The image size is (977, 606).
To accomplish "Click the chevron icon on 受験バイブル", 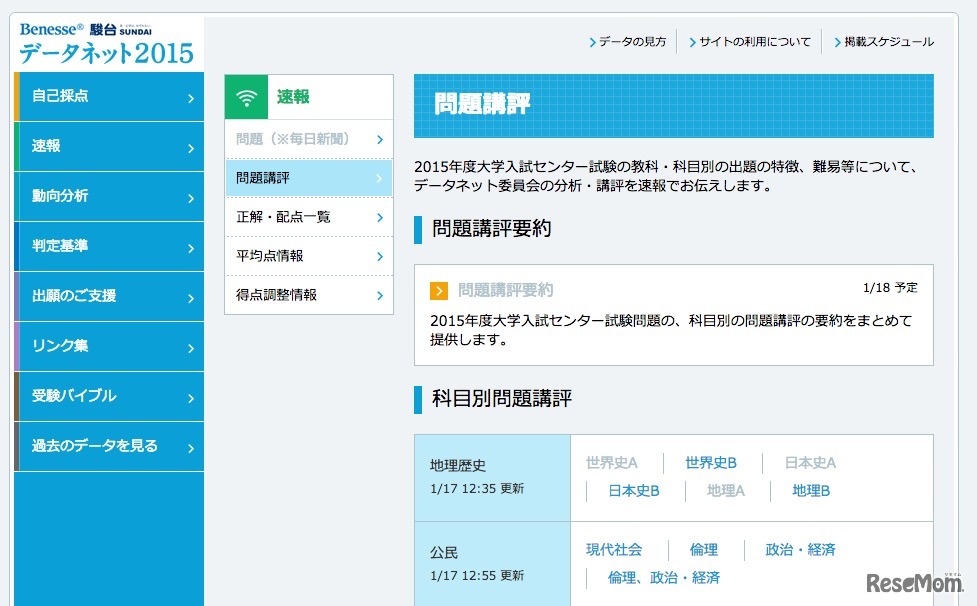I will (x=190, y=396).
